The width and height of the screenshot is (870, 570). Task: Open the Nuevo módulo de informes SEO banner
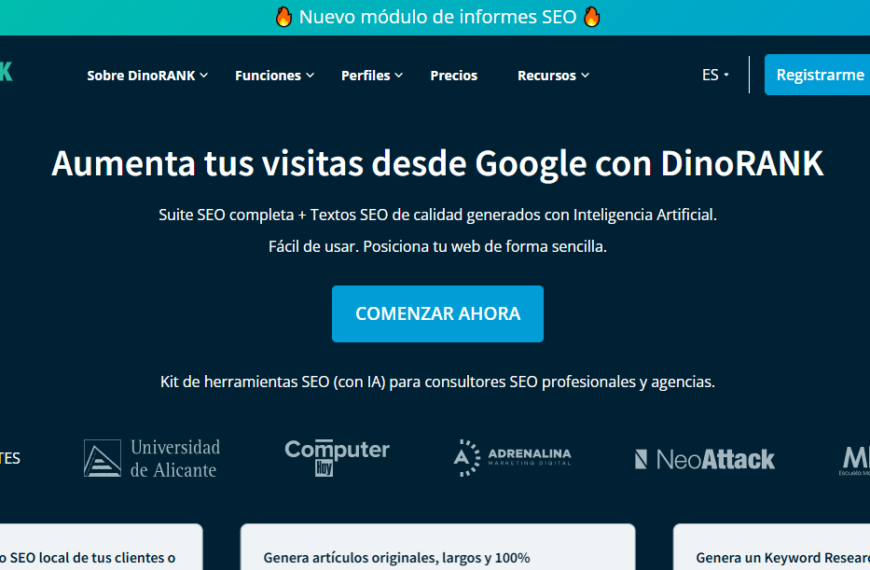pos(438,17)
